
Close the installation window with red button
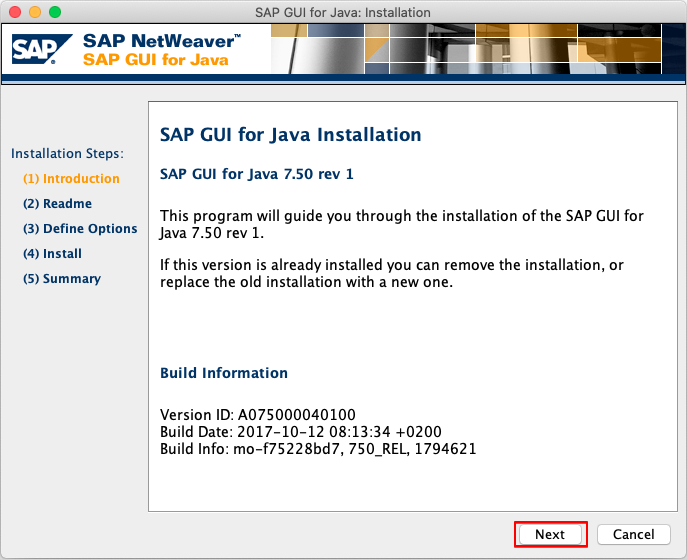coord(15,12)
